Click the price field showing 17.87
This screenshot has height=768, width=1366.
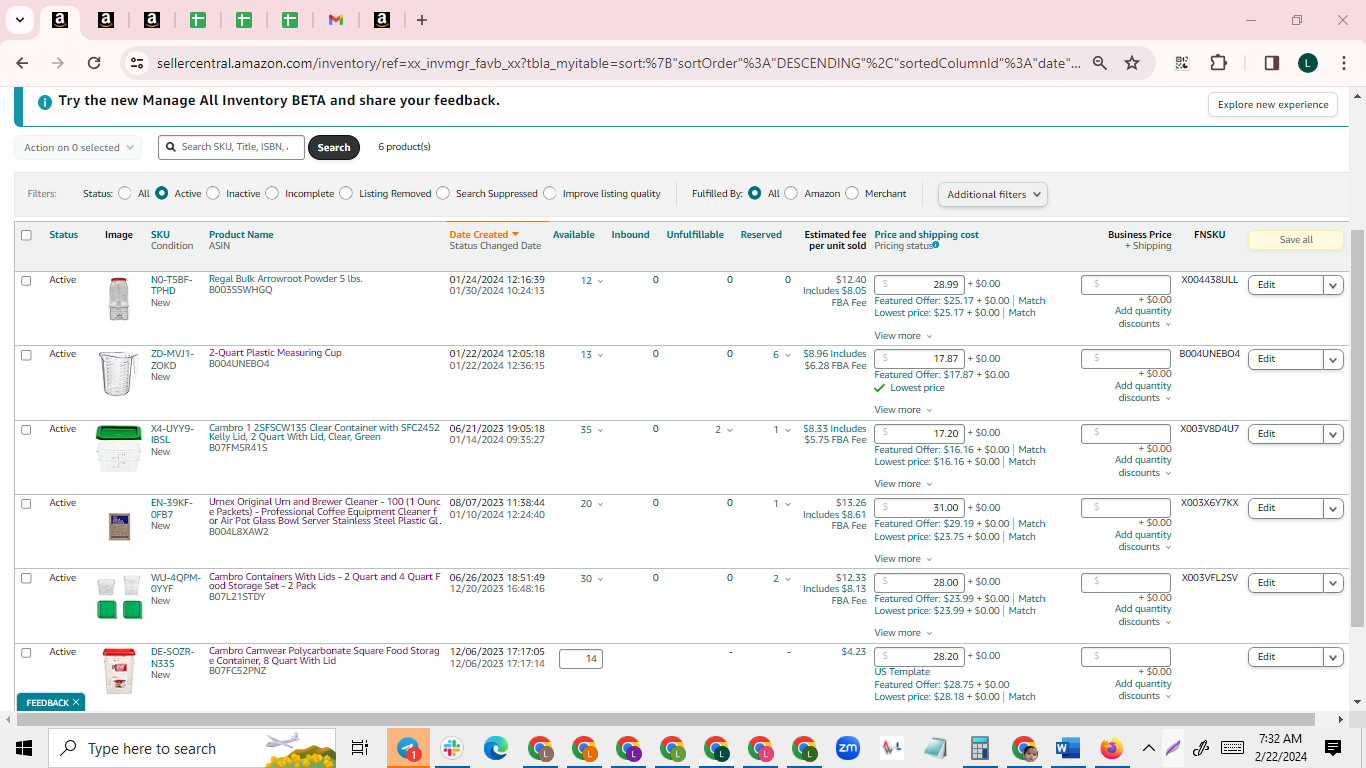tap(919, 358)
